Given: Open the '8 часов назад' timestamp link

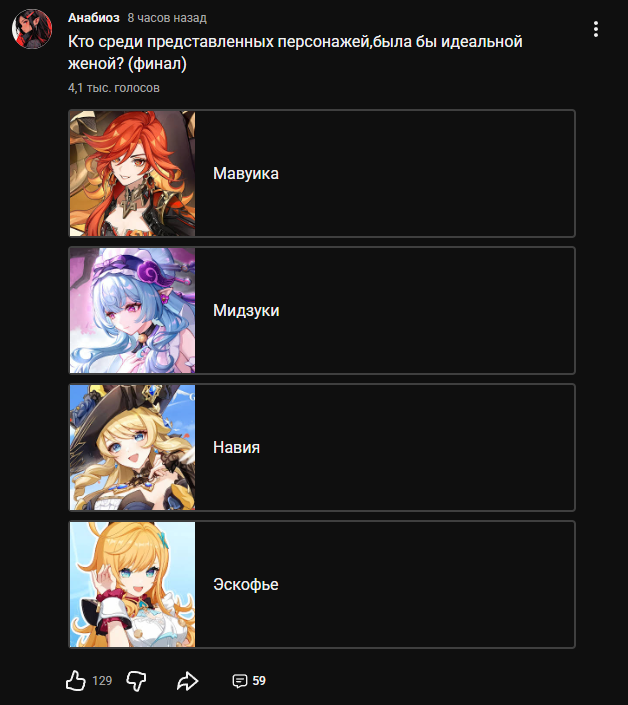Looking at the screenshot, I should 167,18.
